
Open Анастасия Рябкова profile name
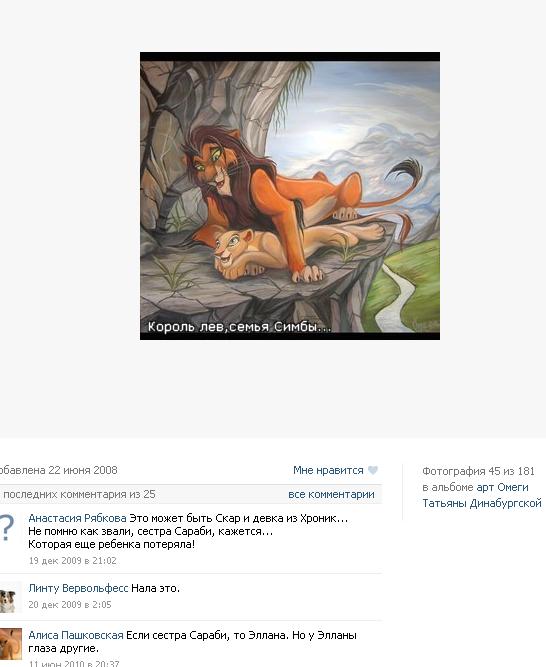coord(77,518)
